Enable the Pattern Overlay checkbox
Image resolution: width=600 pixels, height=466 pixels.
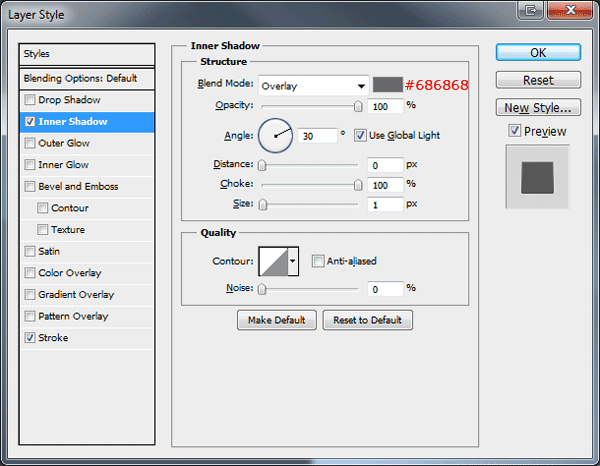(30, 316)
